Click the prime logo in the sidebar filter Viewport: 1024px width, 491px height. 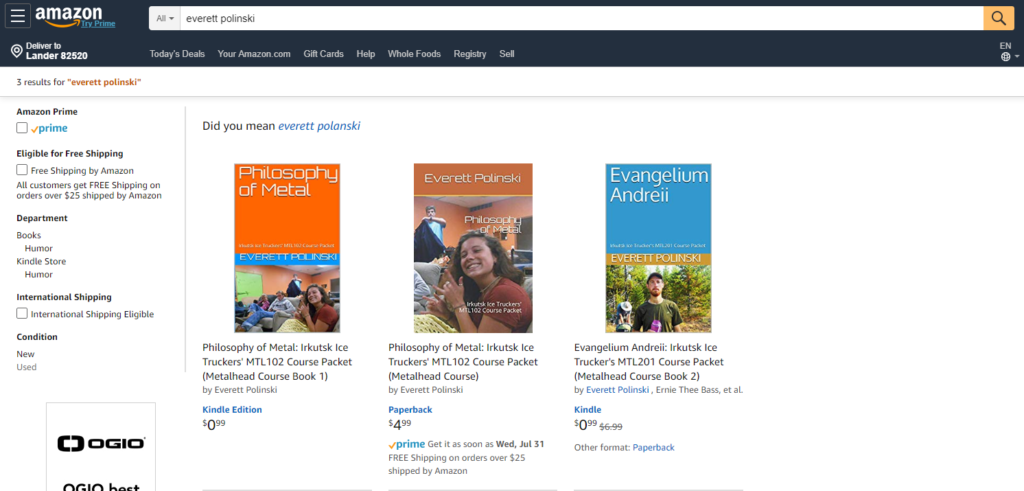coord(49,128)
